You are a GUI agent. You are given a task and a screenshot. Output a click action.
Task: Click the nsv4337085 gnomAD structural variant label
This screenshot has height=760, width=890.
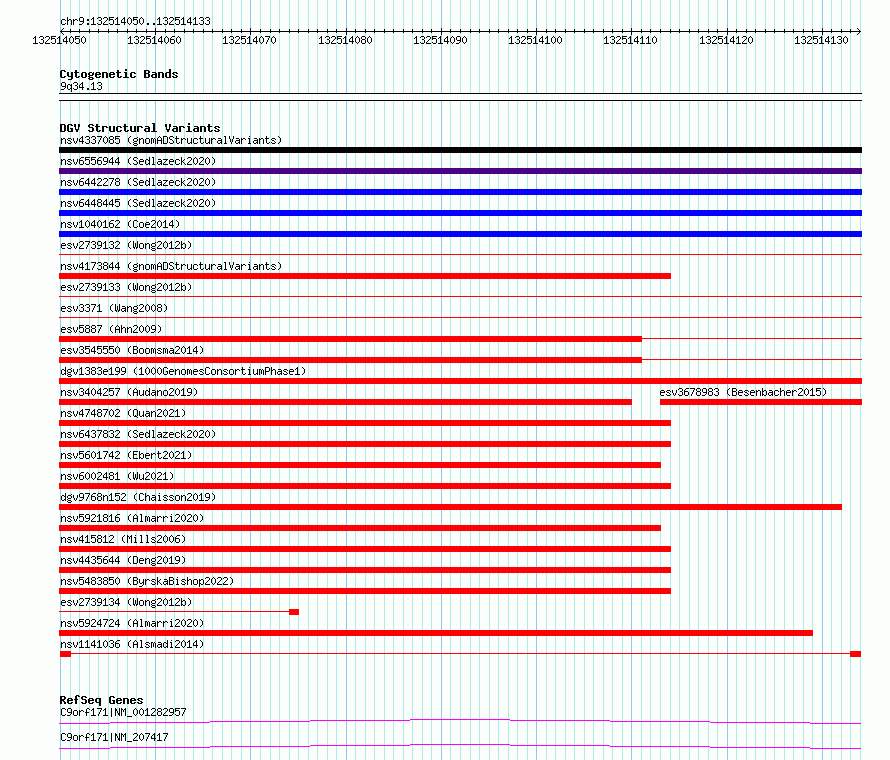tap(171, 140)
